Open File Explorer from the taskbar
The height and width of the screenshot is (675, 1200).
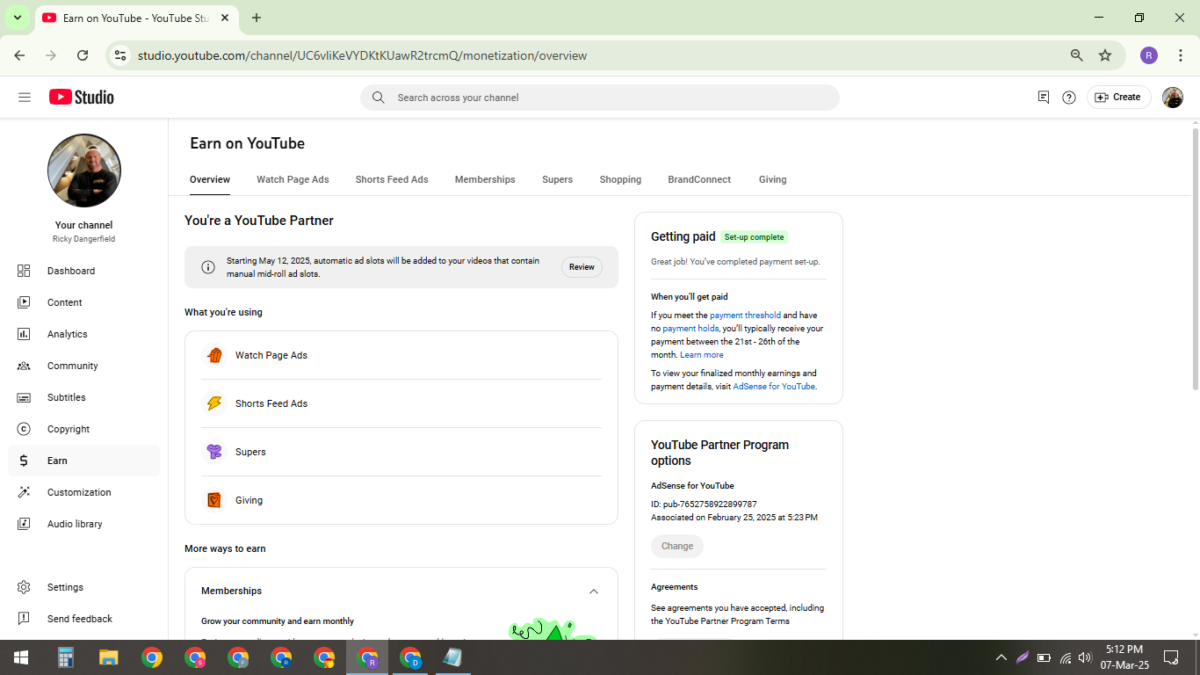coord(109,657)
